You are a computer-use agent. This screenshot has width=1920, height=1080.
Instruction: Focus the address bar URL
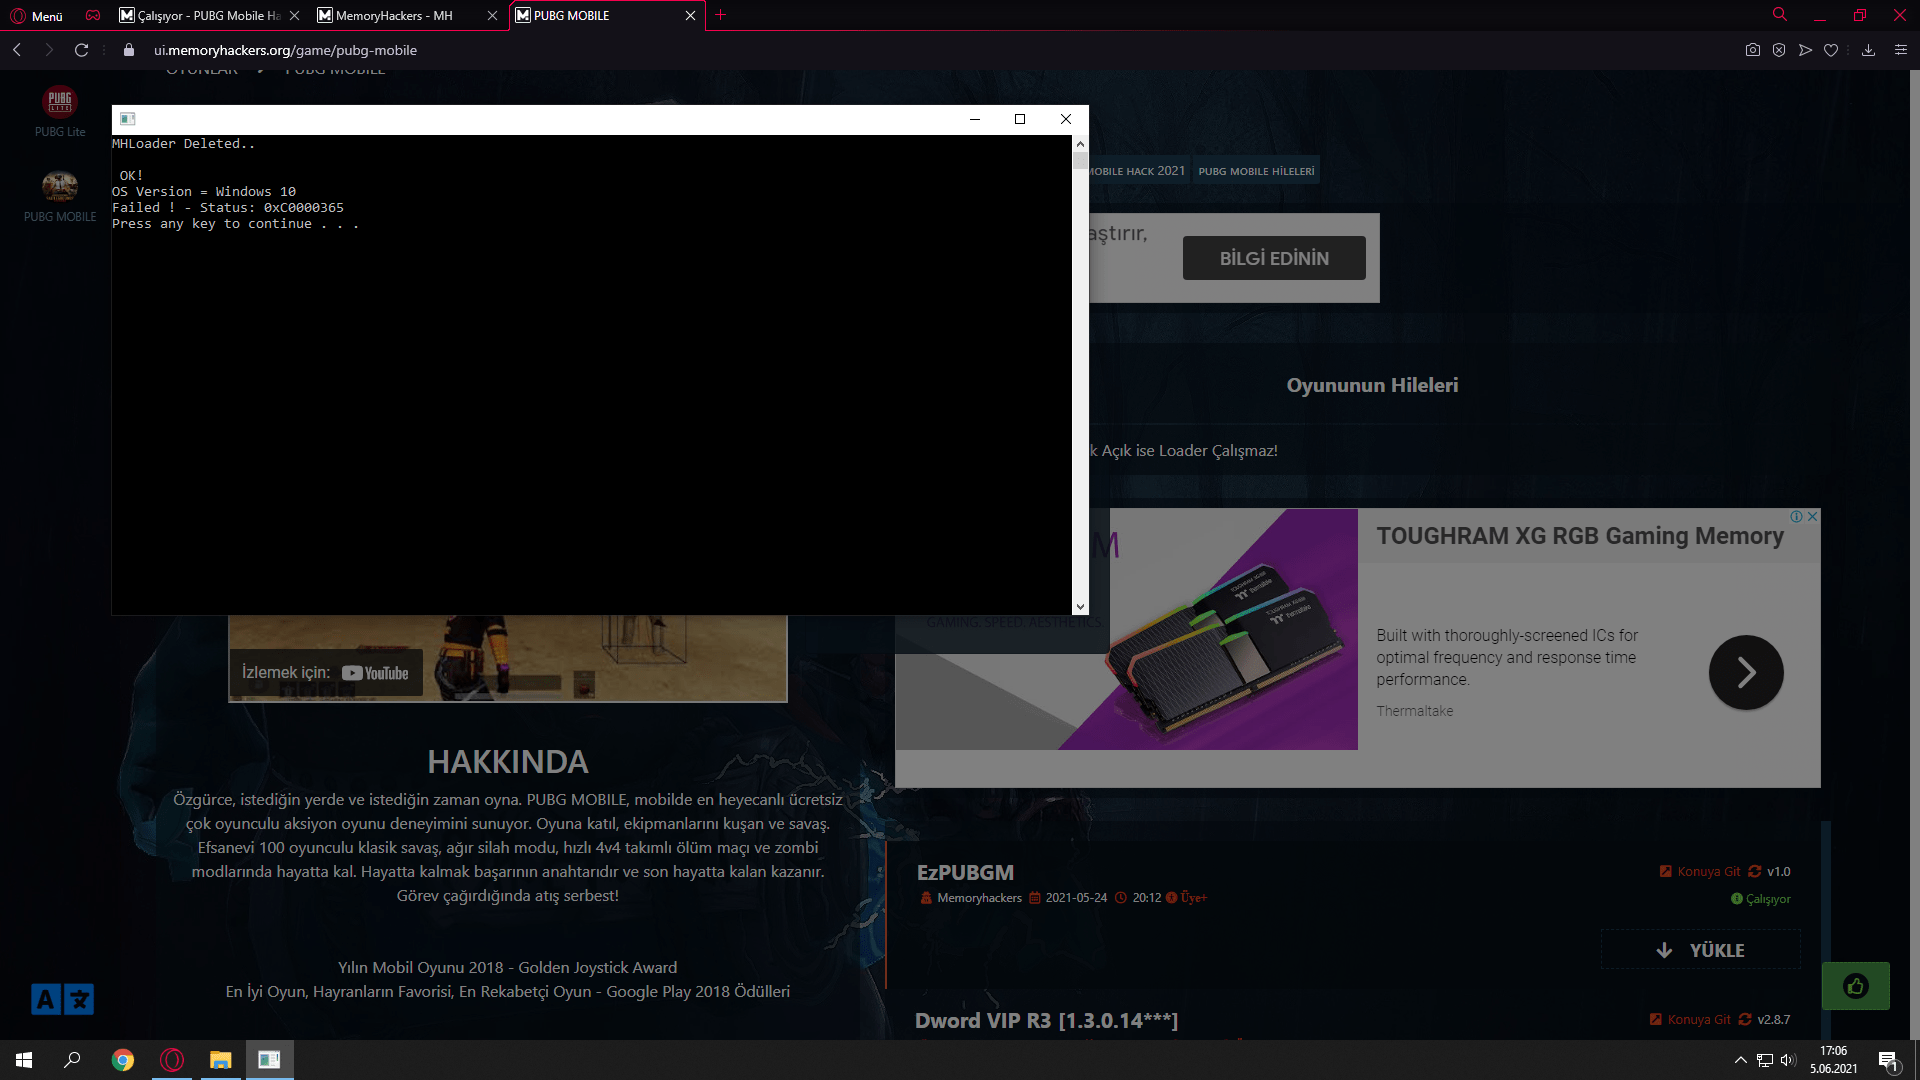[285, 50]
